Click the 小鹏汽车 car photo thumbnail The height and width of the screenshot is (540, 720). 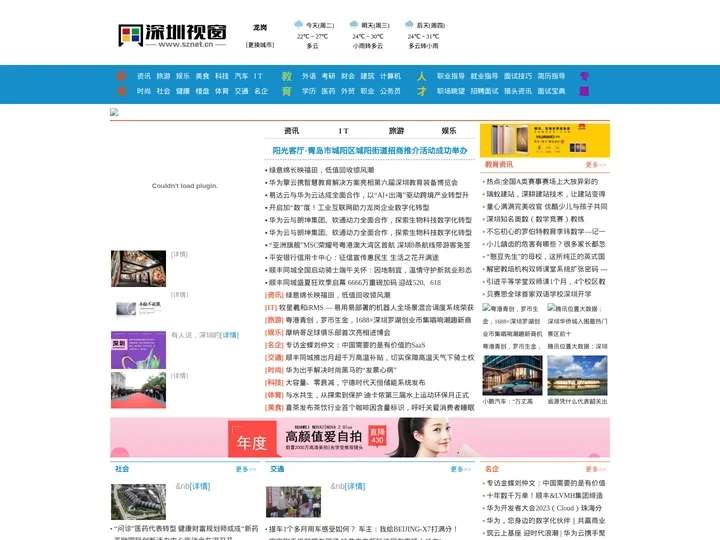coord(512,375)
